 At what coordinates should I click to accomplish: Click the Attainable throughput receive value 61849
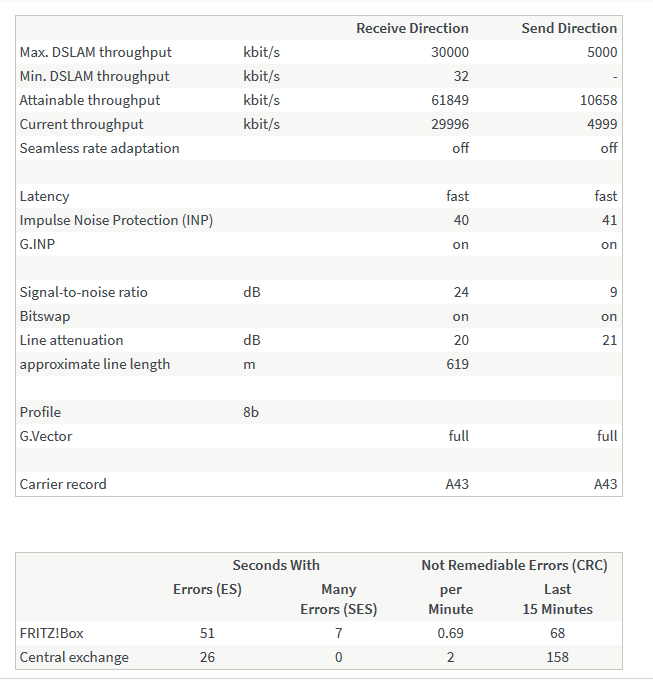click(449, 100)
